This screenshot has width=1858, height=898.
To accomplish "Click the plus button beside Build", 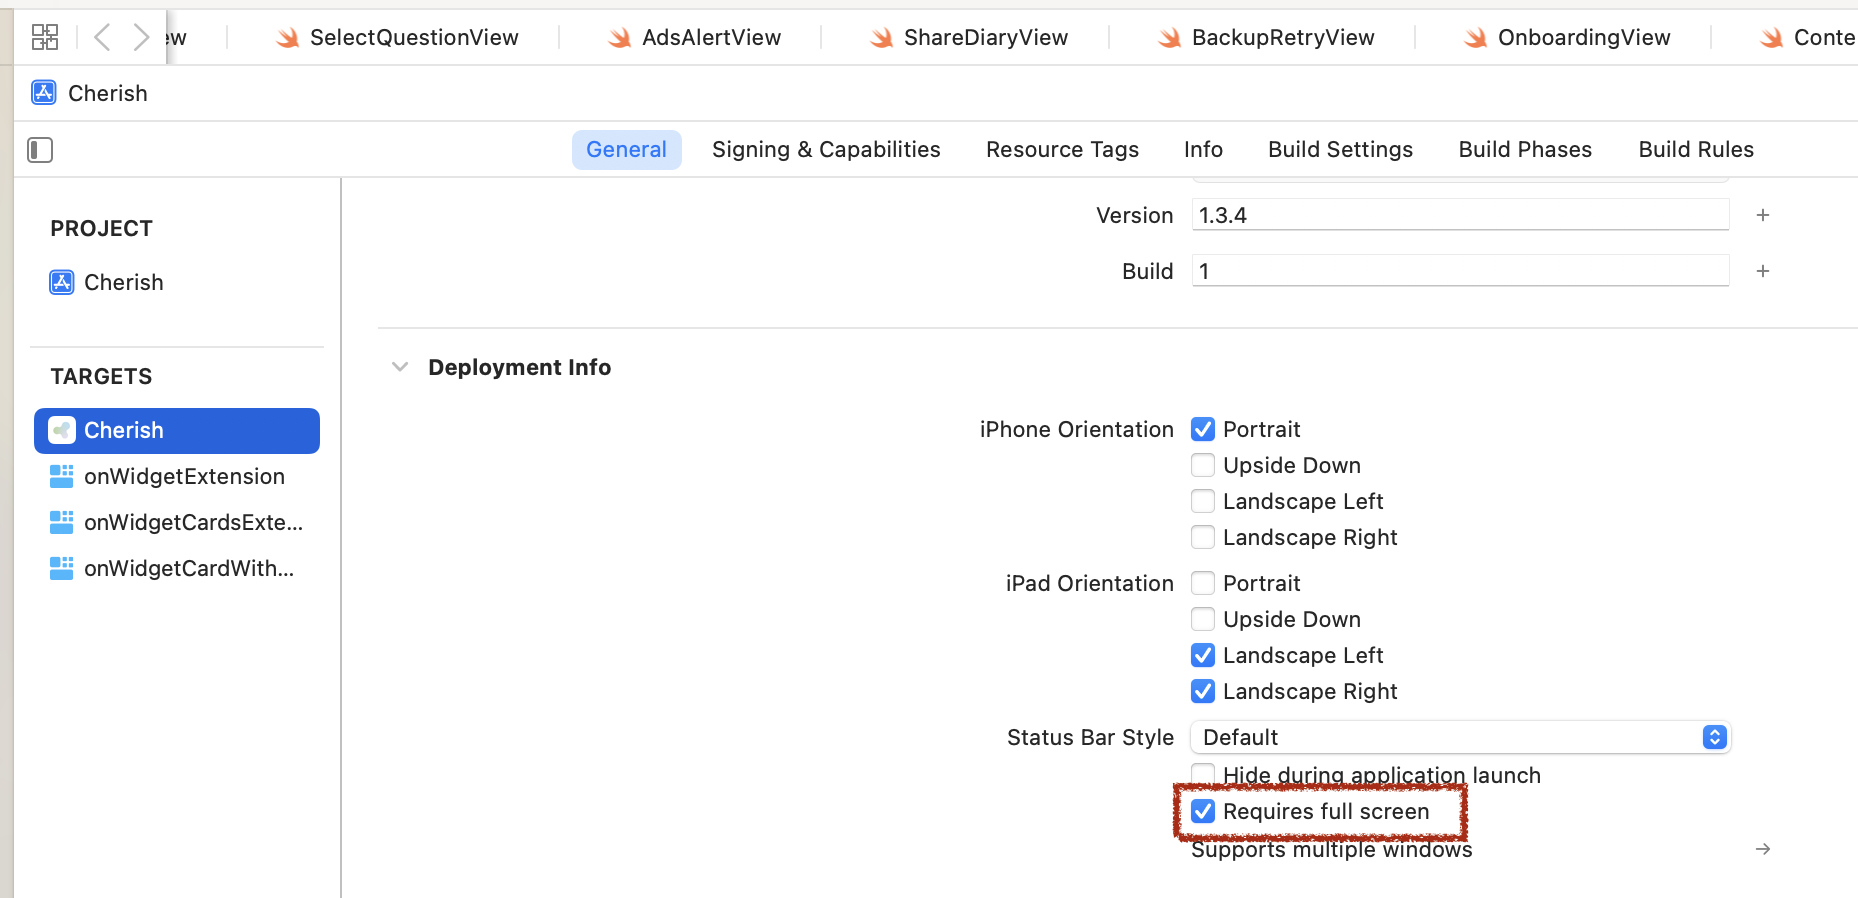I will point(1763,271).
